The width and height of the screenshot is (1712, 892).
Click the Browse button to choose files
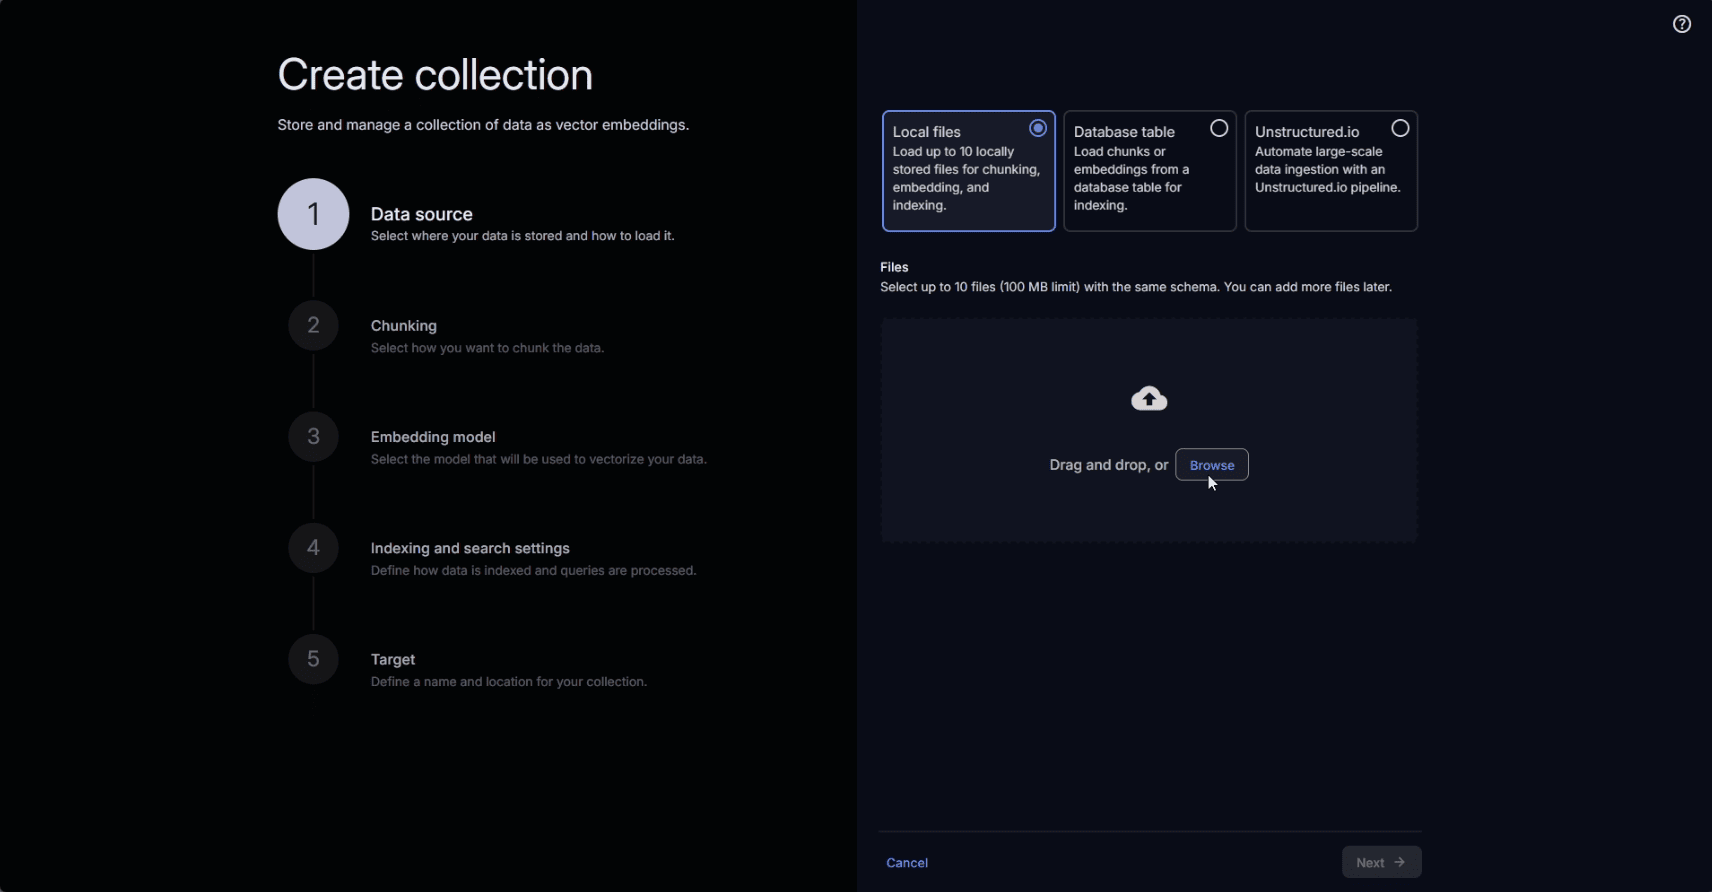point(1212,465)
